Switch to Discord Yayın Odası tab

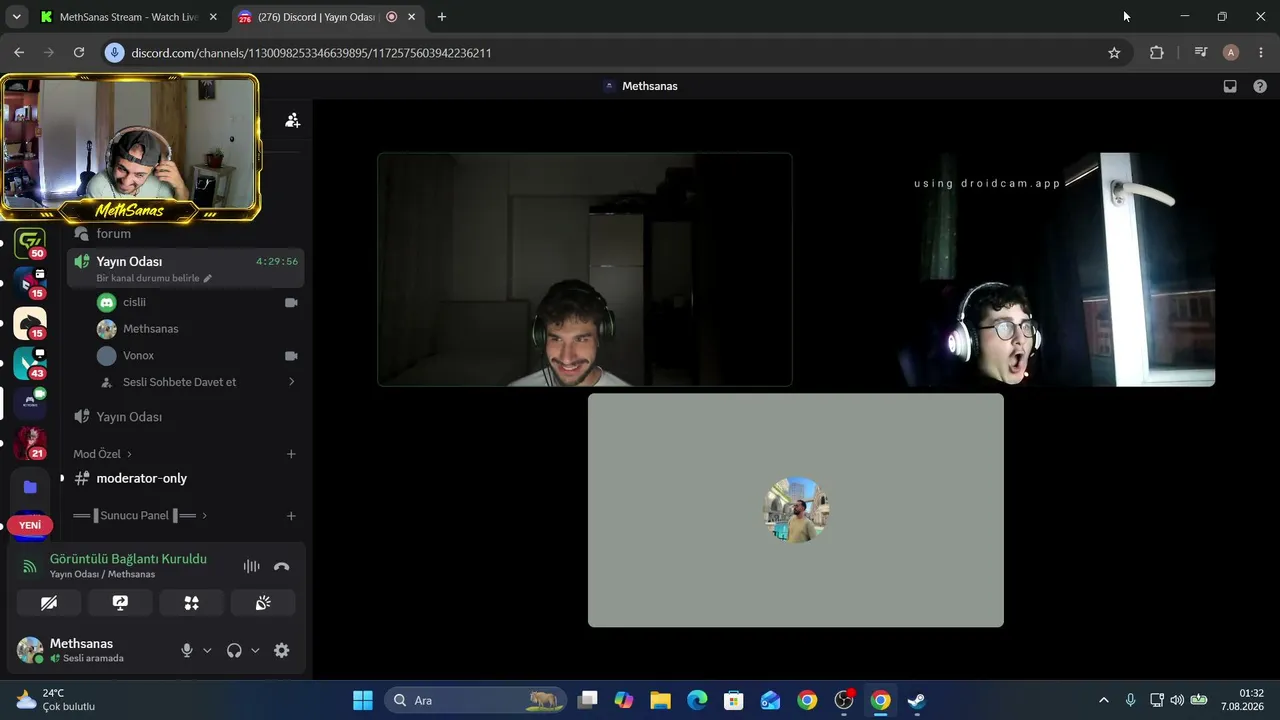pos(316,17)
